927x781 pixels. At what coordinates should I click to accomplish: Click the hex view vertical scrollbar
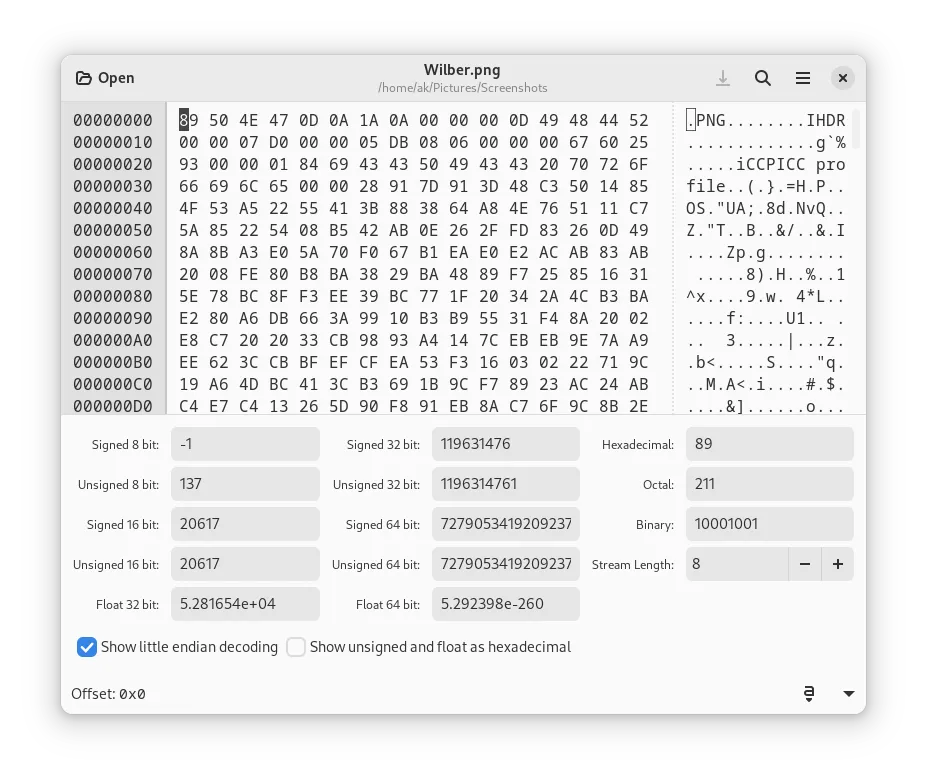coord(857,130)
